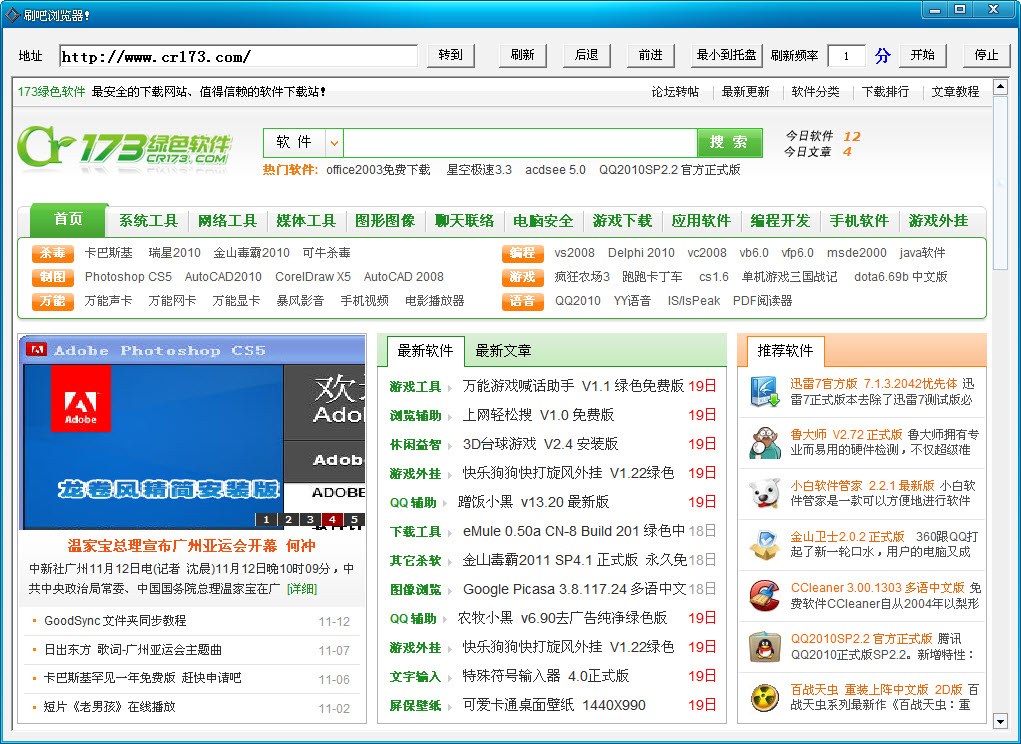This screenshot has width=1021, height=744.
Task: Select banner slide number 5
Action: tap(354, 519)
